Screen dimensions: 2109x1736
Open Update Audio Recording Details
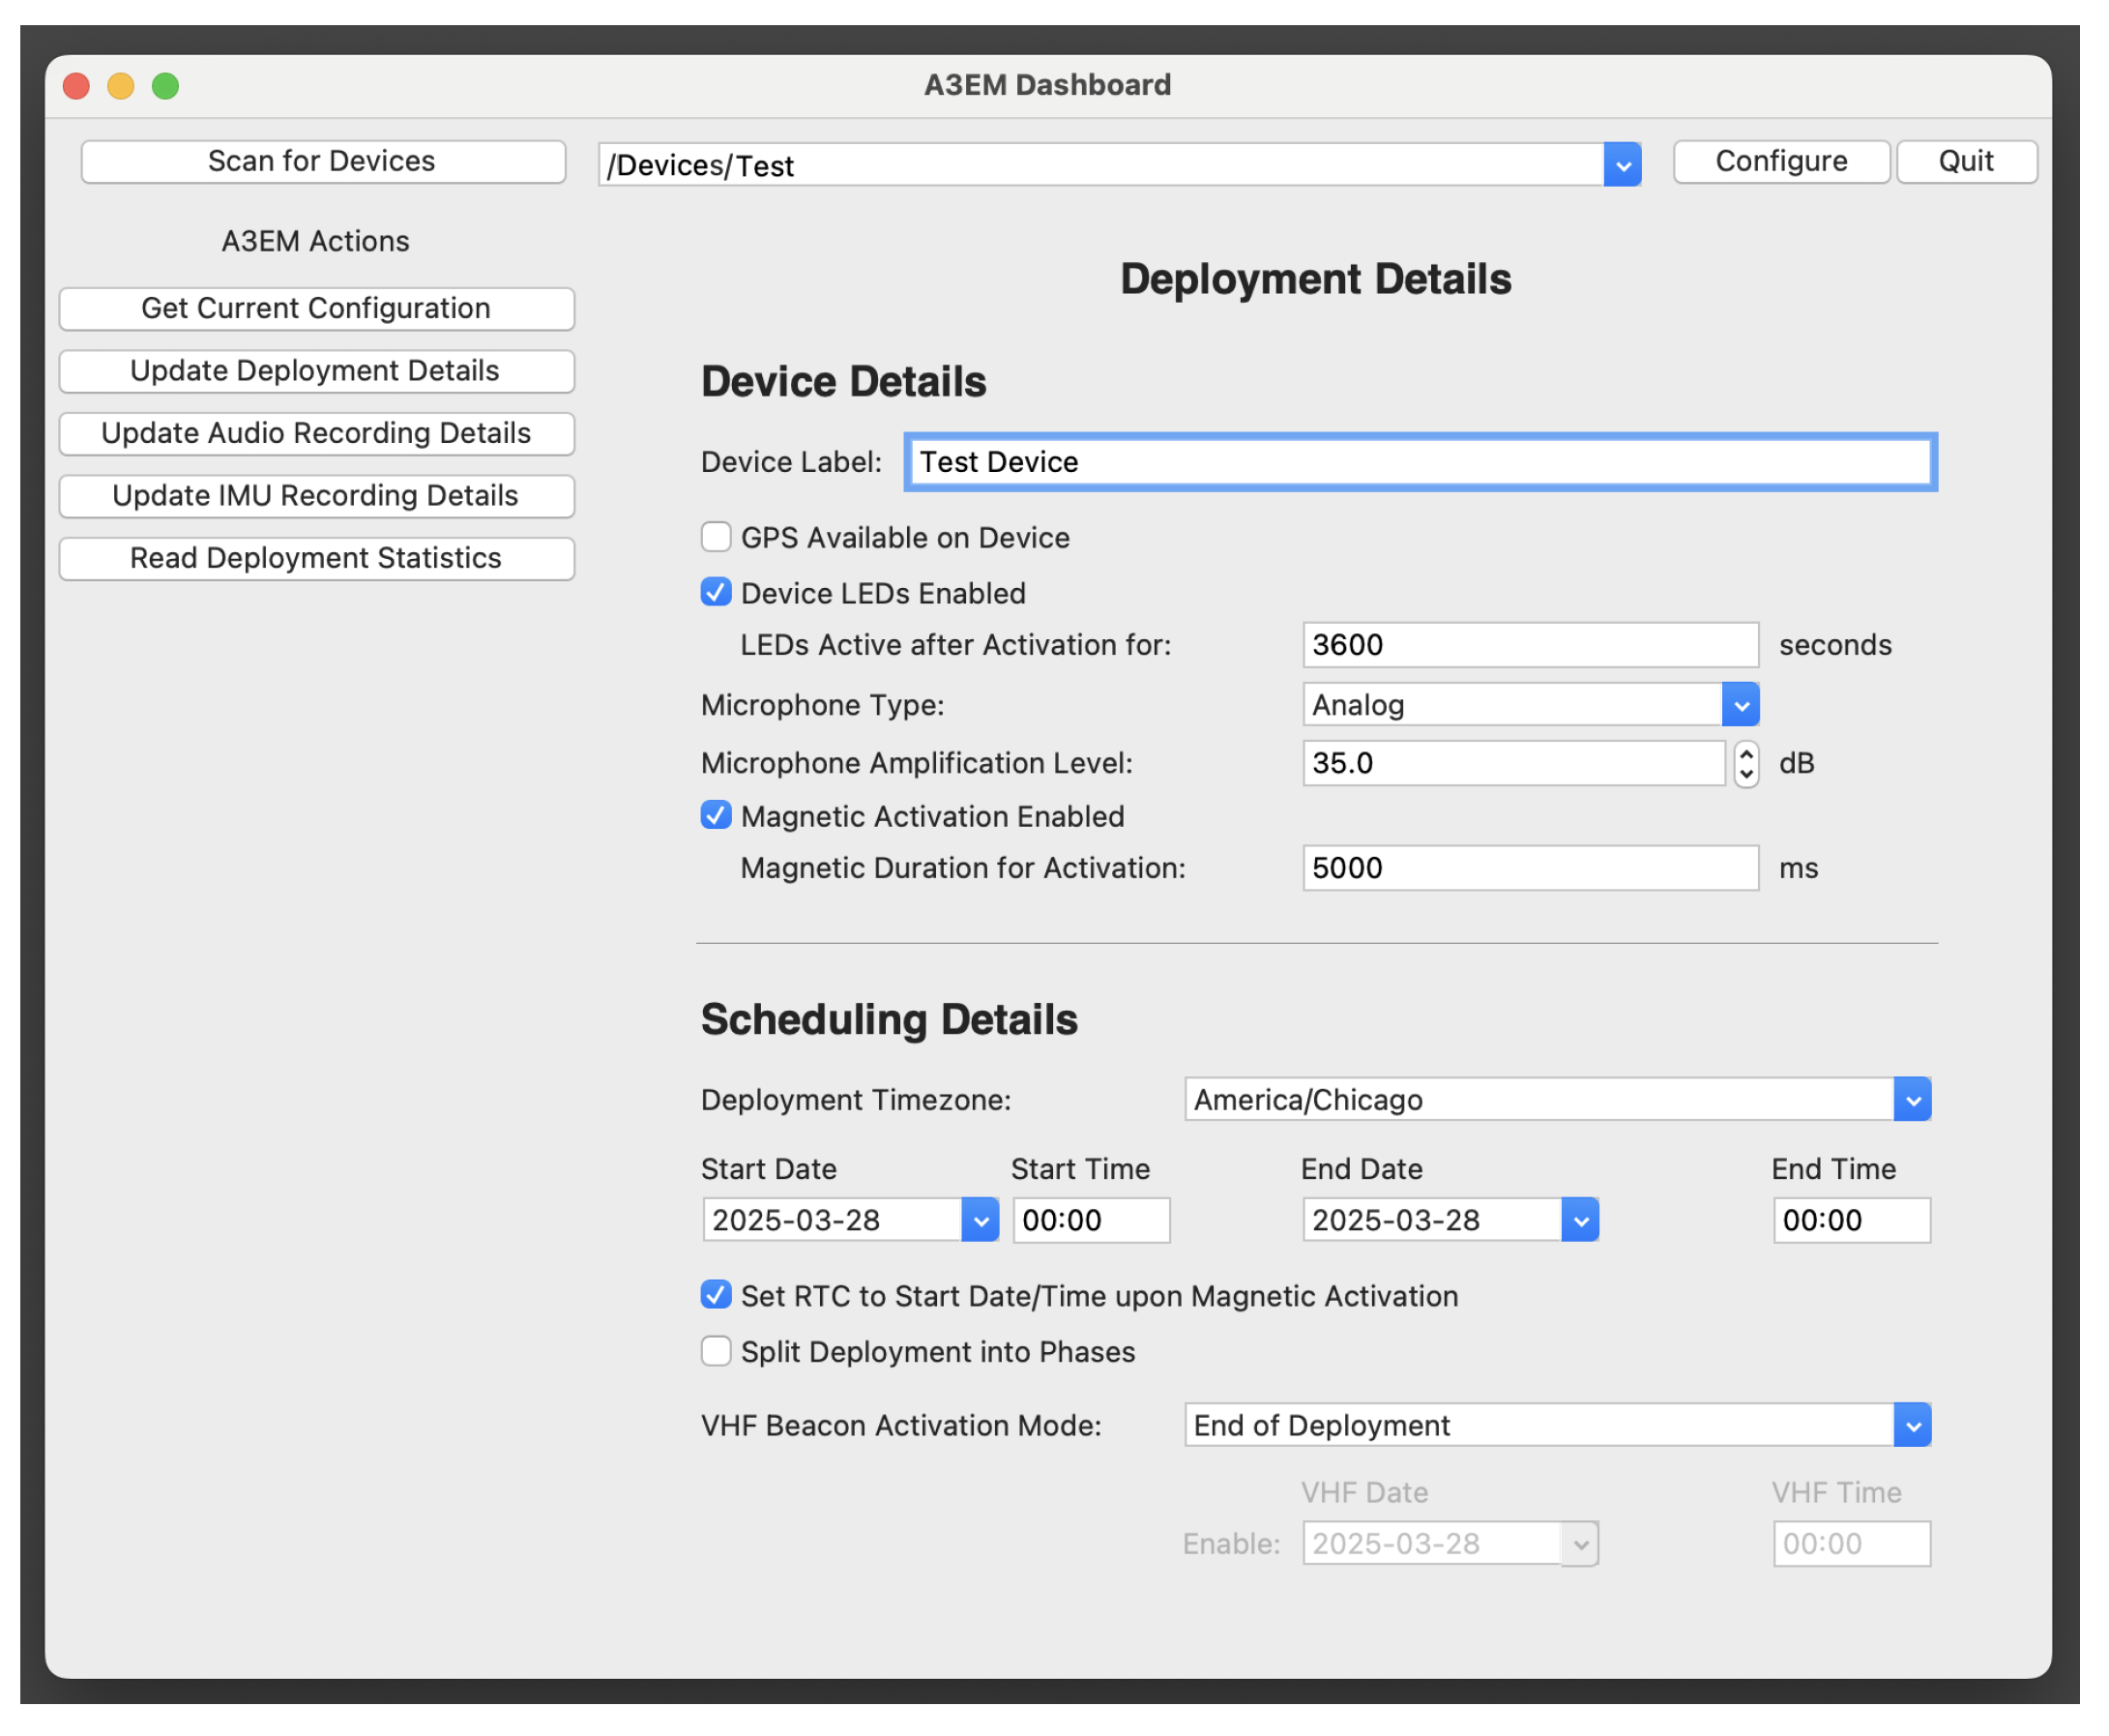[x=317, y=434]
